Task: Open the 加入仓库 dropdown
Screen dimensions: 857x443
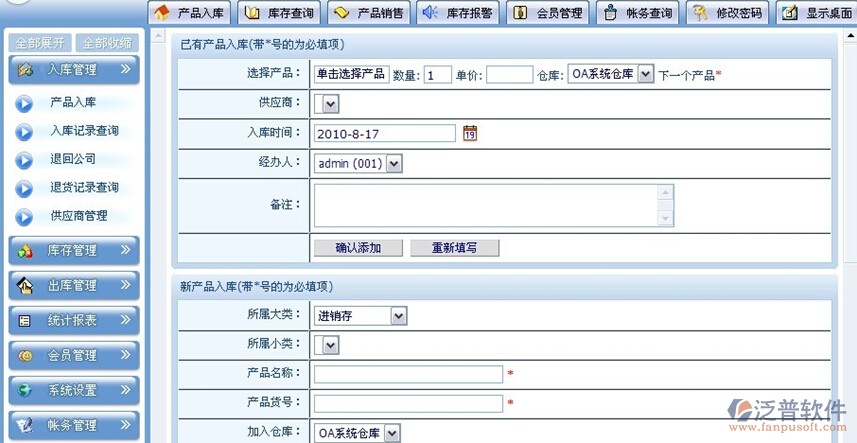Action: click(357, 434)
